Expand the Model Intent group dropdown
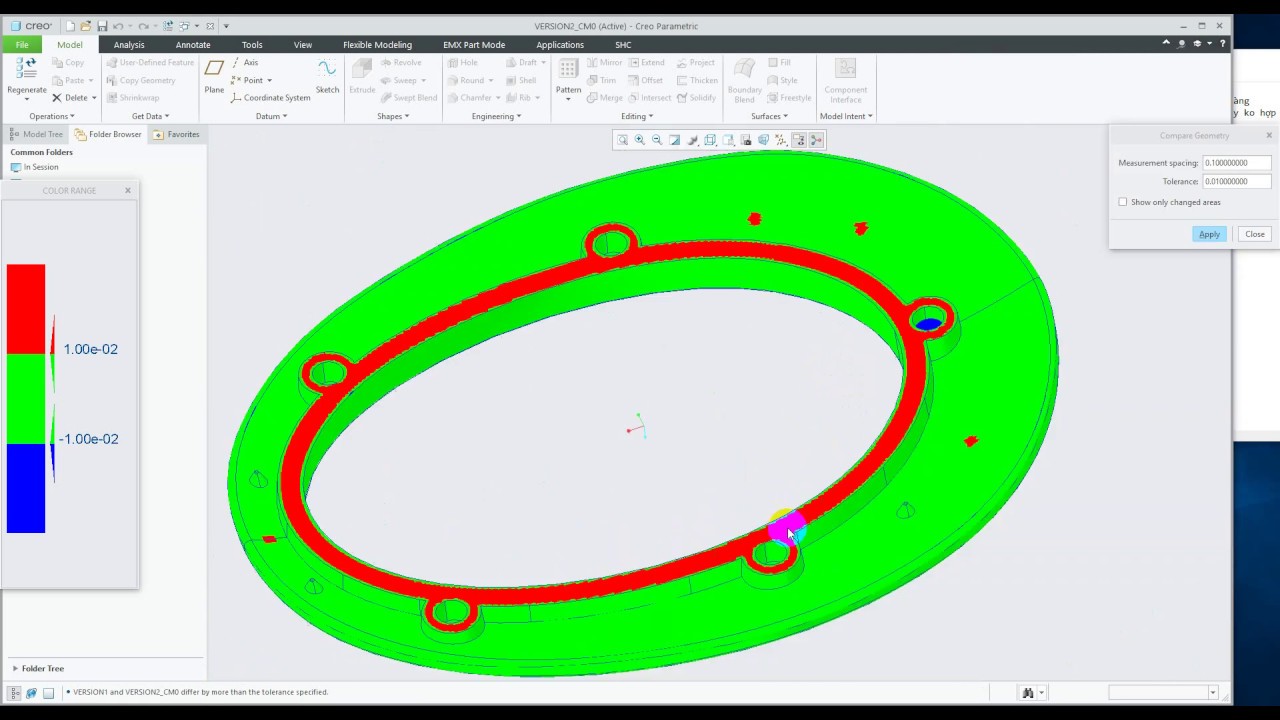The image size is (1280, 720). pyautogui.click(x=846, y=116)
